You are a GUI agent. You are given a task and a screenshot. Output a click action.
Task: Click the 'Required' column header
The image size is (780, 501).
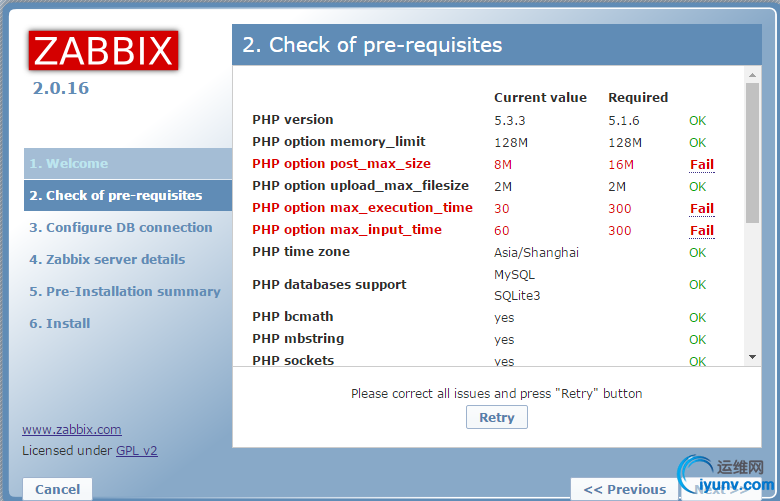coord(638,98)
